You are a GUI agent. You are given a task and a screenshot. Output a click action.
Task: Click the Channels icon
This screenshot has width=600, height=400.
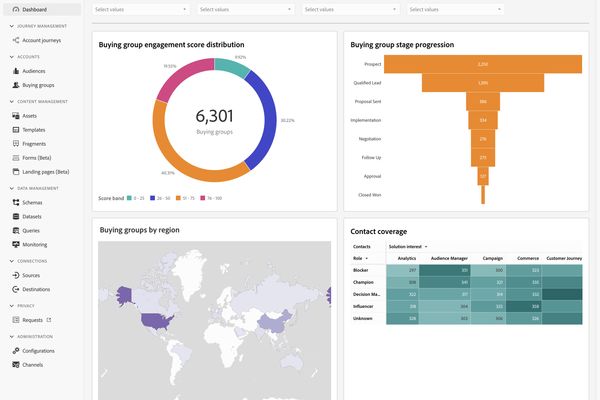pos(16,364)
